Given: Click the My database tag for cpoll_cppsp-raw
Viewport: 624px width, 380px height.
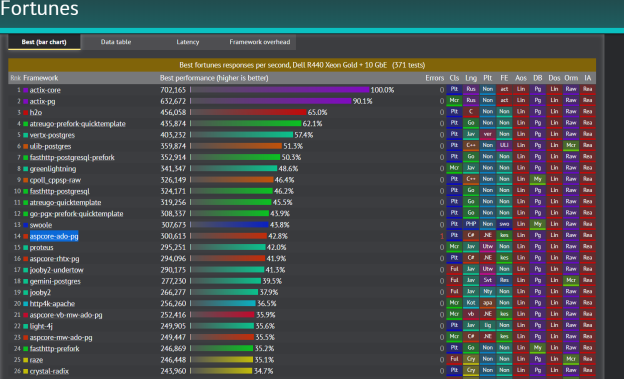Looking at the screenshot, I should coord(538,179).
